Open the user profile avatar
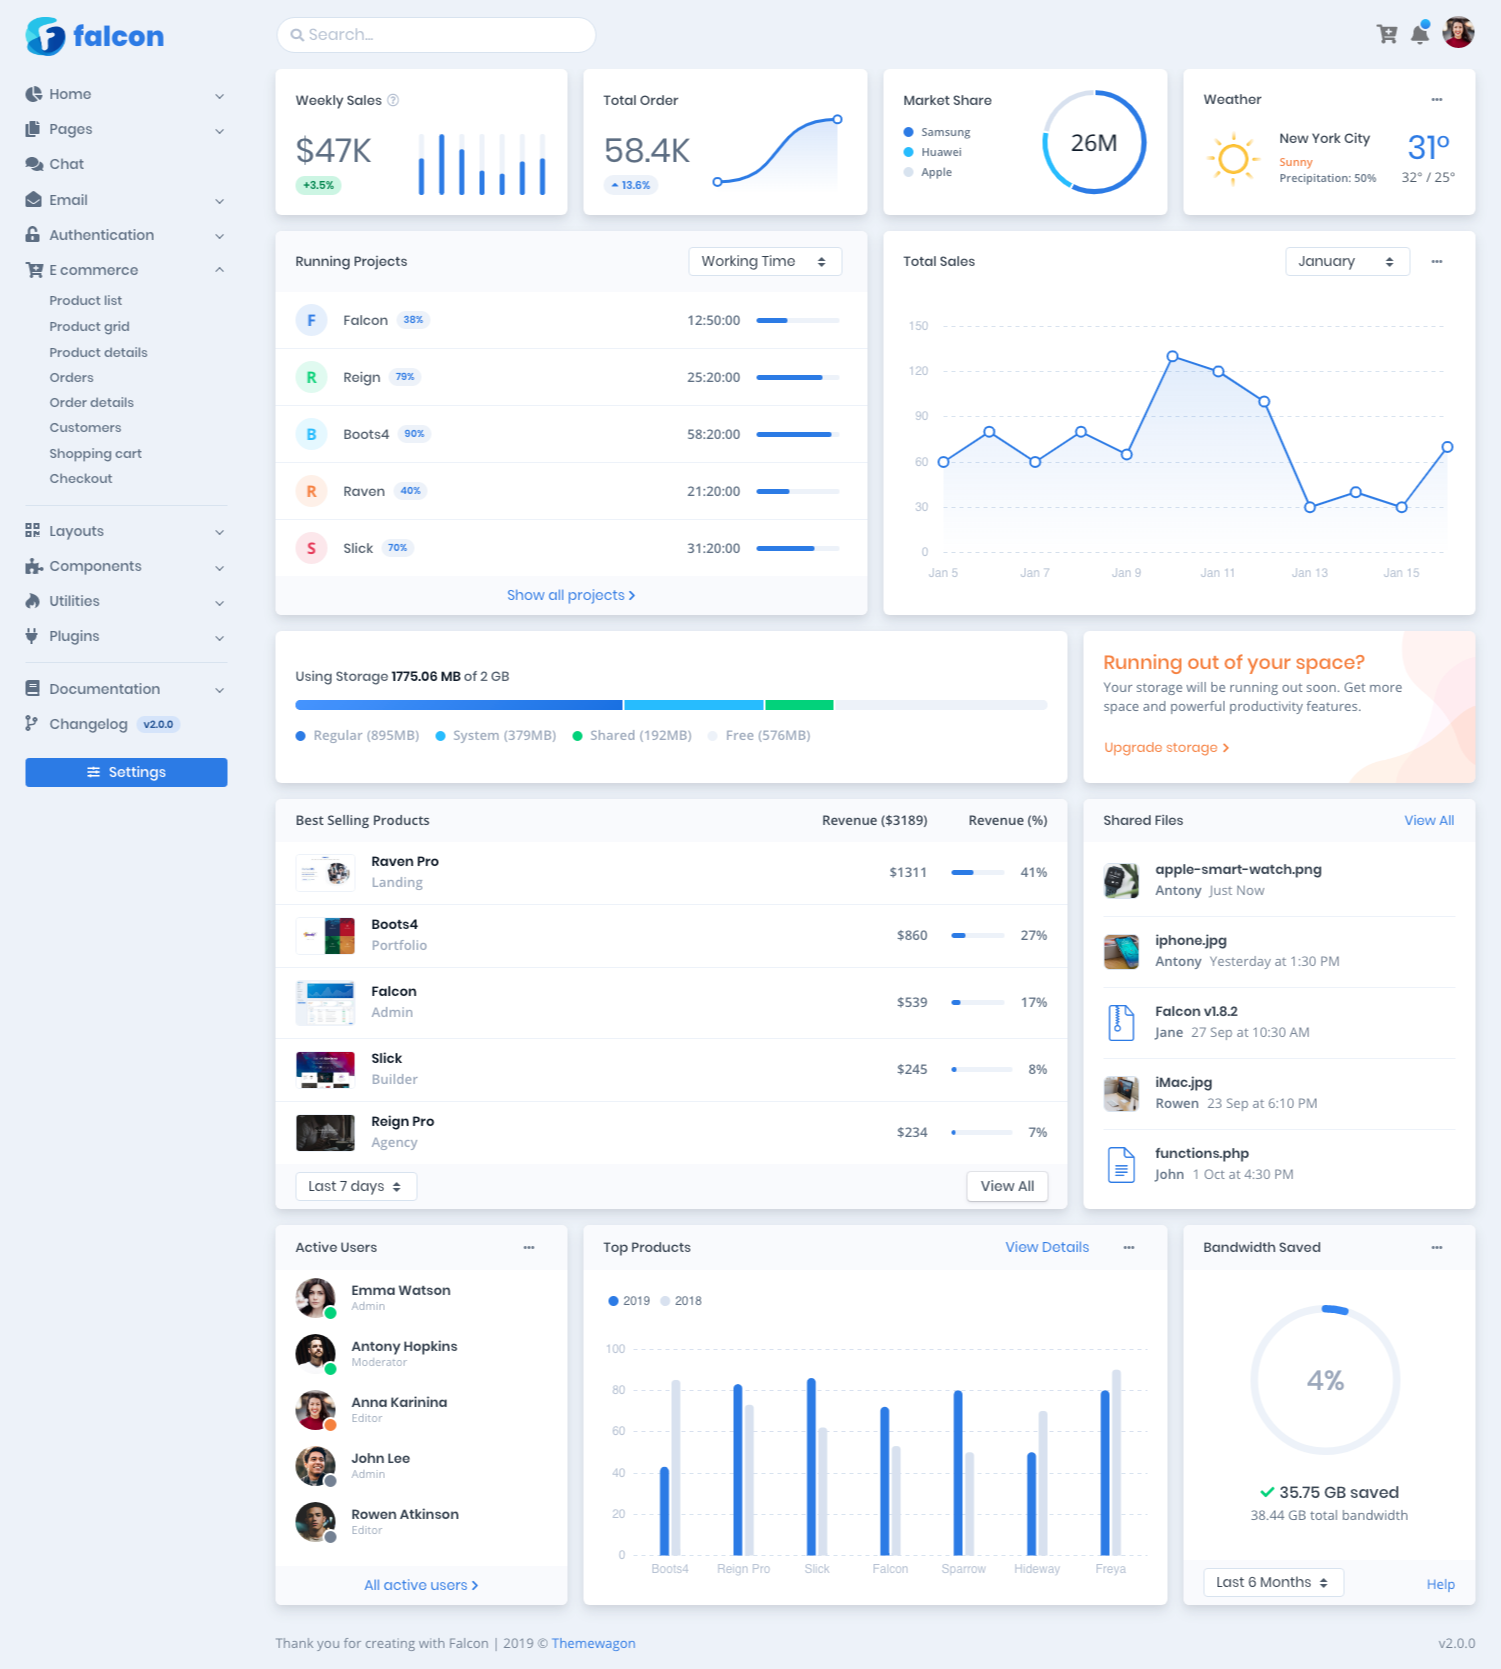Image resolution: width=1501 pixels, height=1669 pixels. coord(1458,33)
